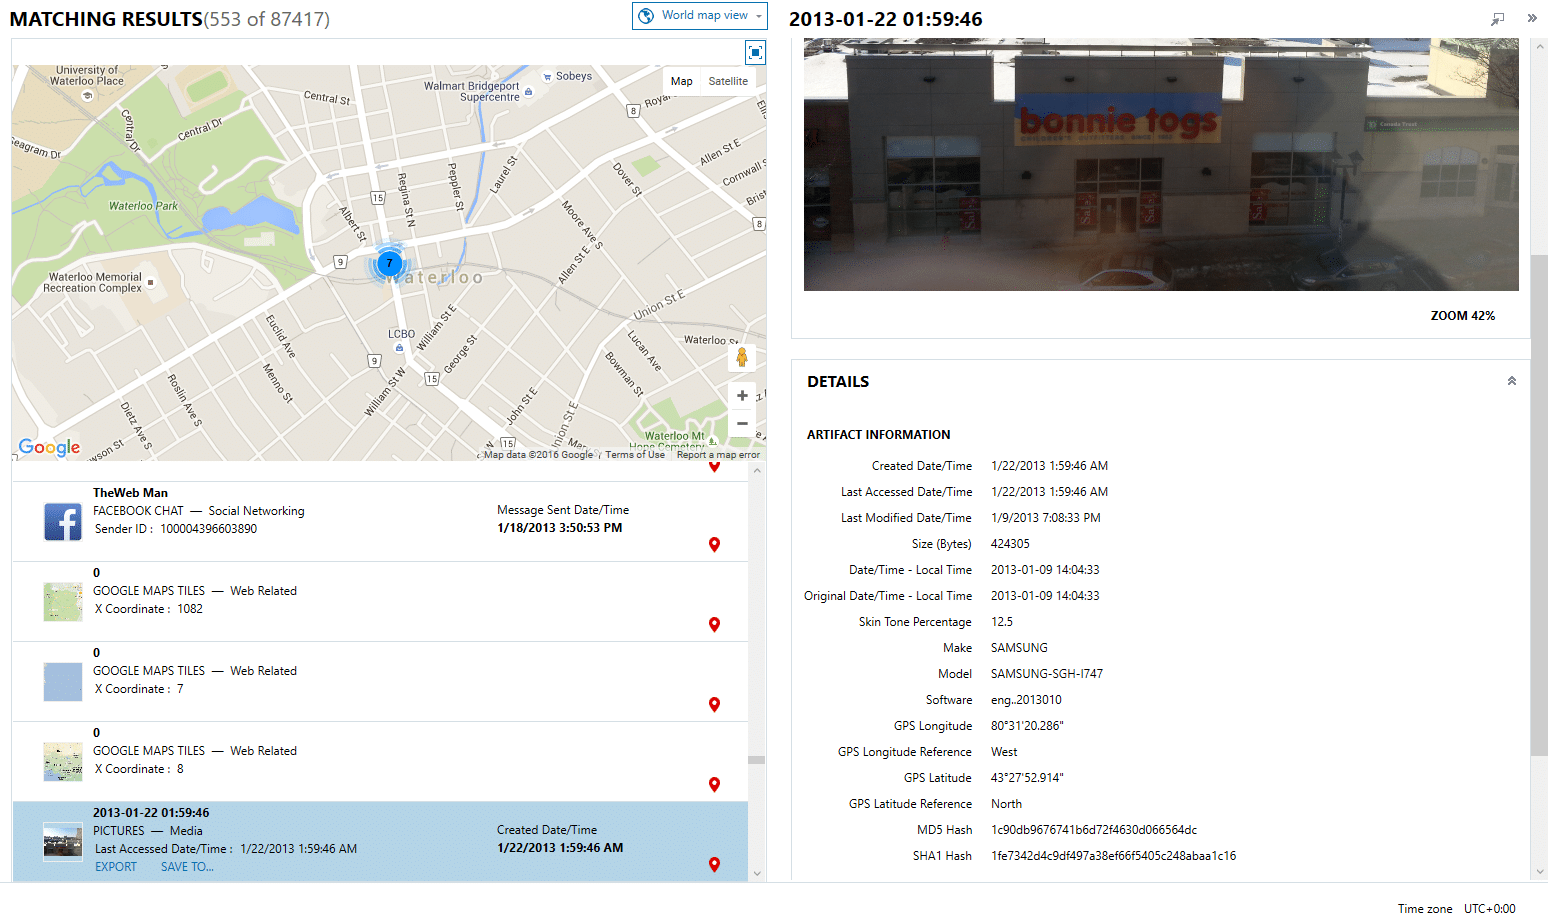Click Sobeys store marker on map
The height and width of the screenshot is (922, 1548).
pos(547,76)
